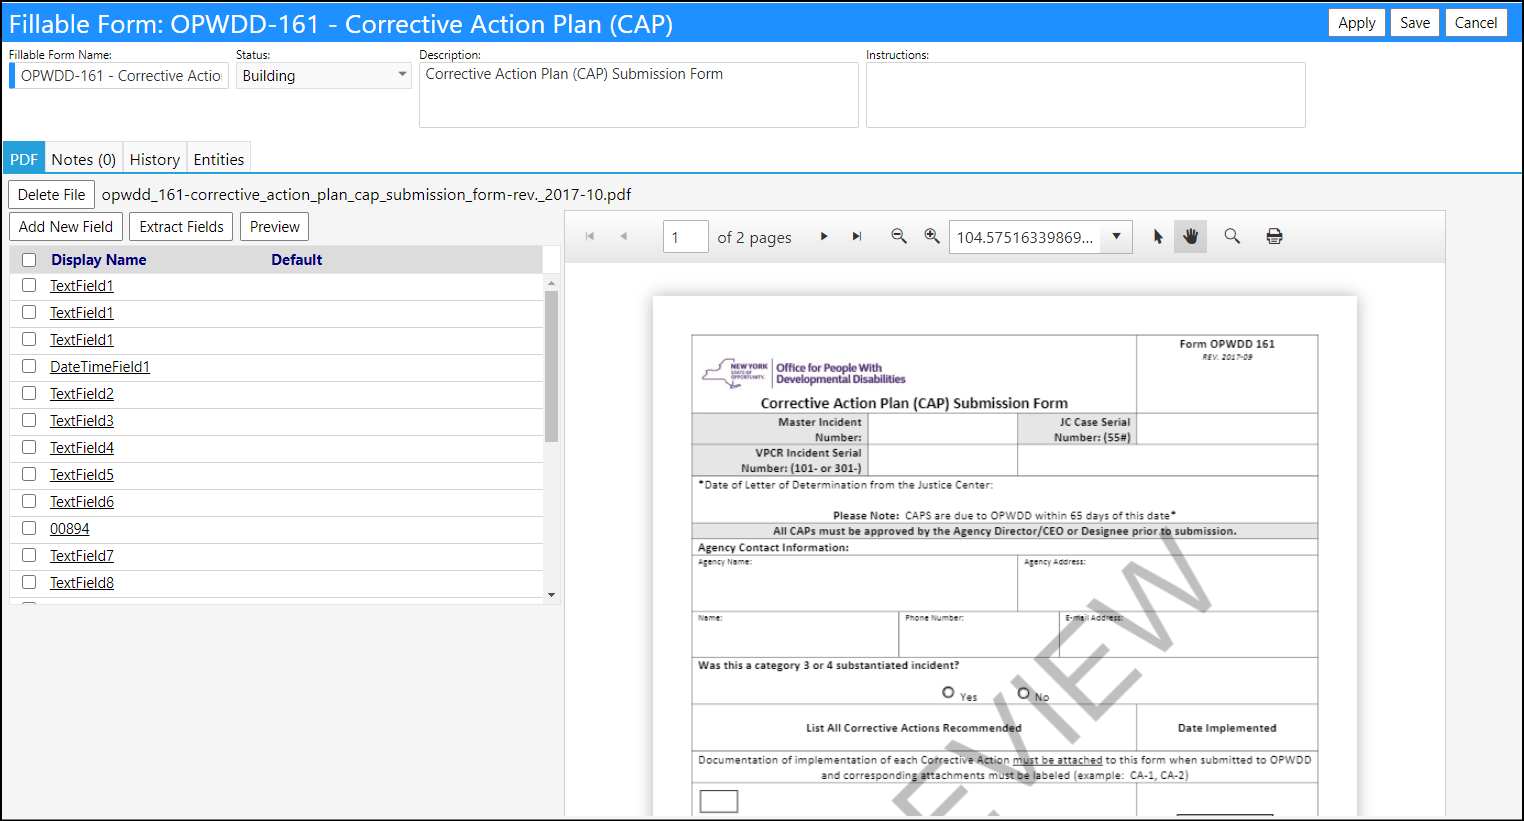This screenshot has width=1524, height=821.
Task: Click the Instructions text area
Action: (1085, 95)
